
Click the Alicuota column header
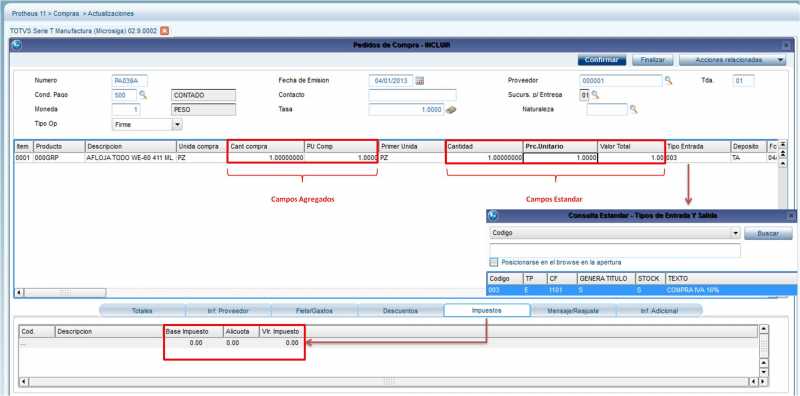pyautogui.click(x=241, y=331)
